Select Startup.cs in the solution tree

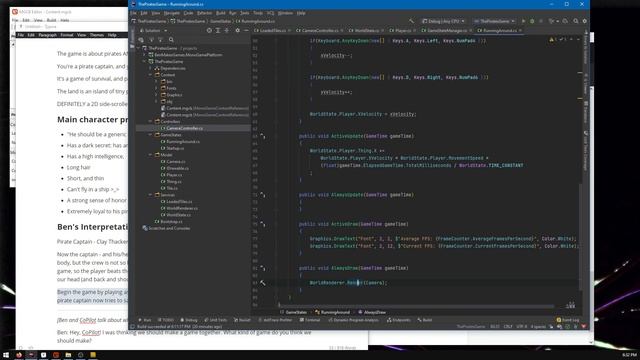point(175,148)
